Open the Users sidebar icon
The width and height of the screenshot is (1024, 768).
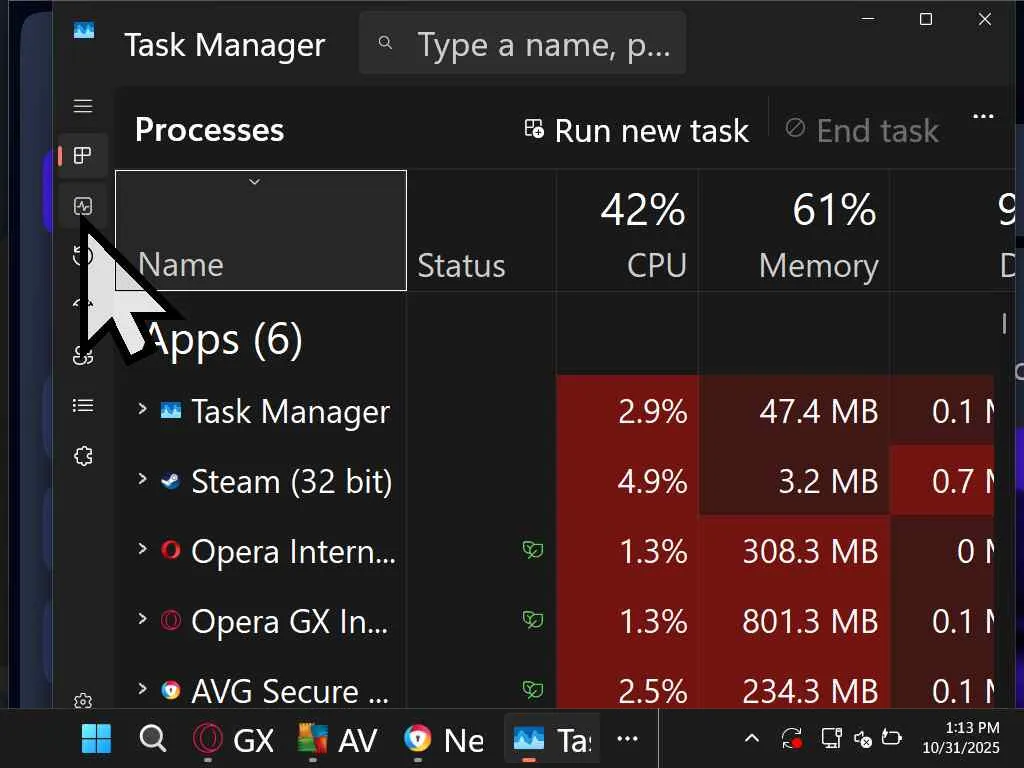tap(83, 356)
